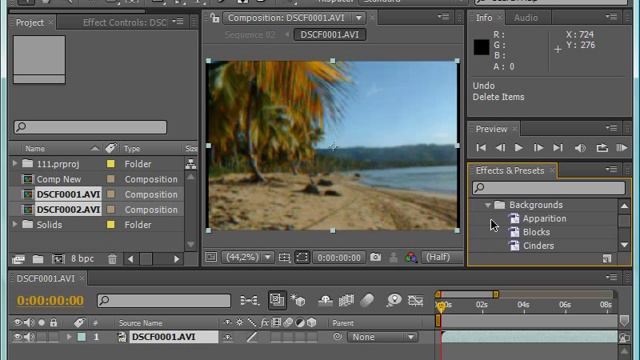640x360 pixels.
Task: Create a new folder in Project panel
Action: (38, 259)
